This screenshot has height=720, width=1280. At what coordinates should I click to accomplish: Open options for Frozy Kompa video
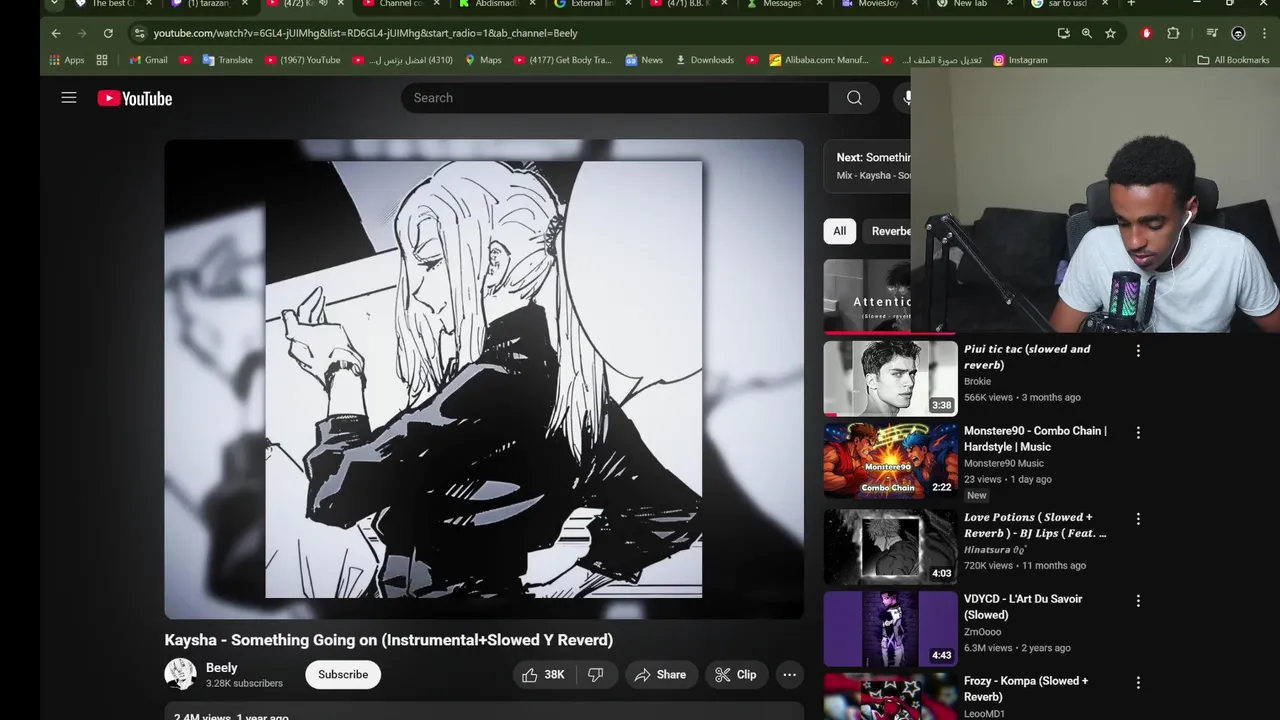click(1138, 683)
